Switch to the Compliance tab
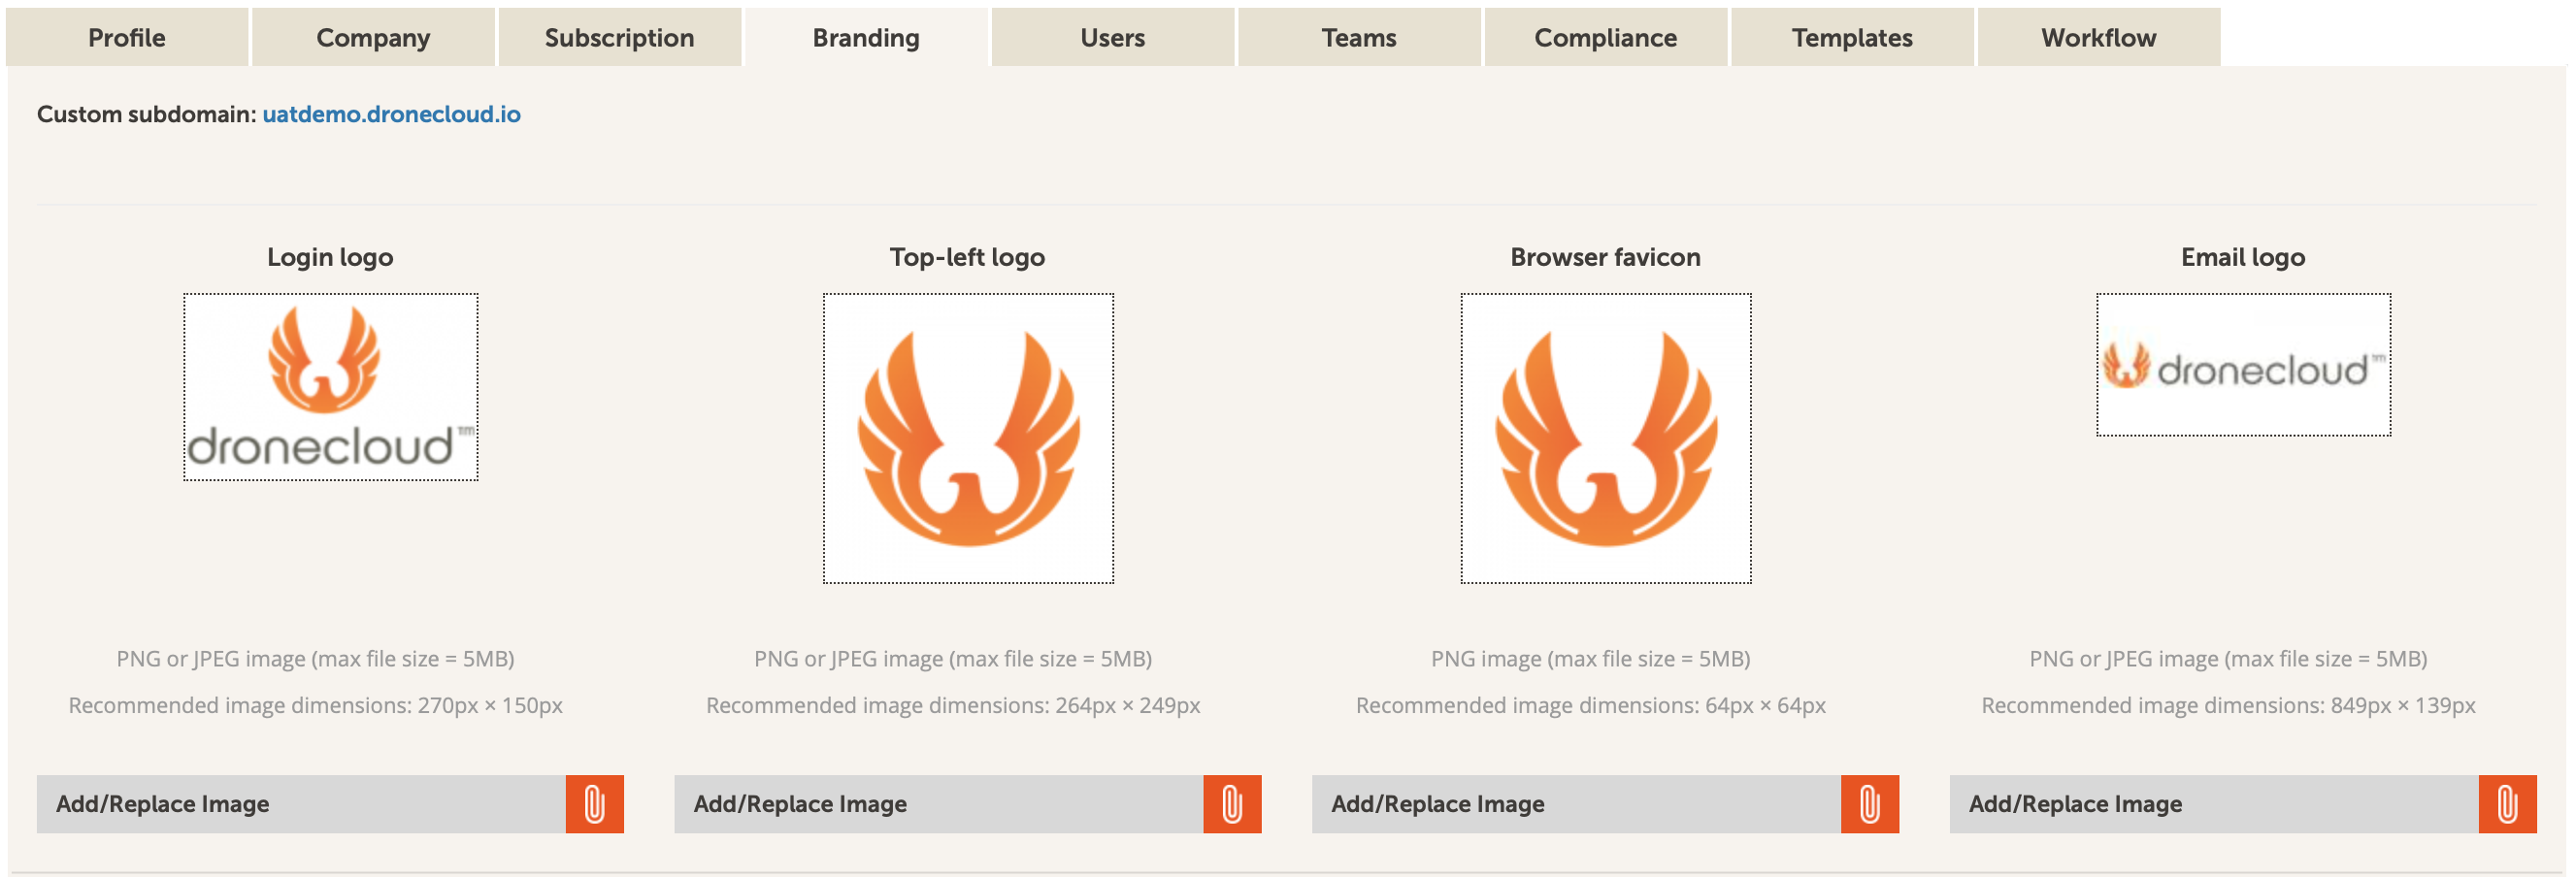Viewport: 2576px width, 877px height. 1606,38
